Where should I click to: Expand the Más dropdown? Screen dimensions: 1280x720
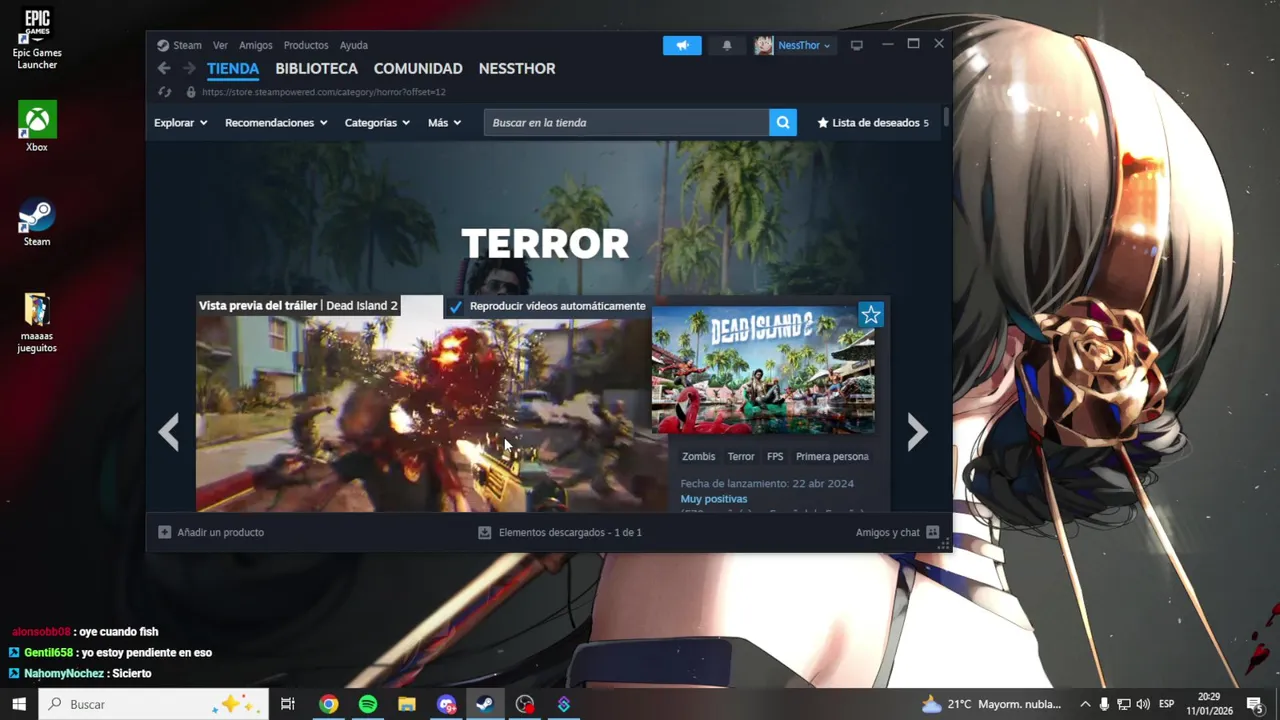445,123
